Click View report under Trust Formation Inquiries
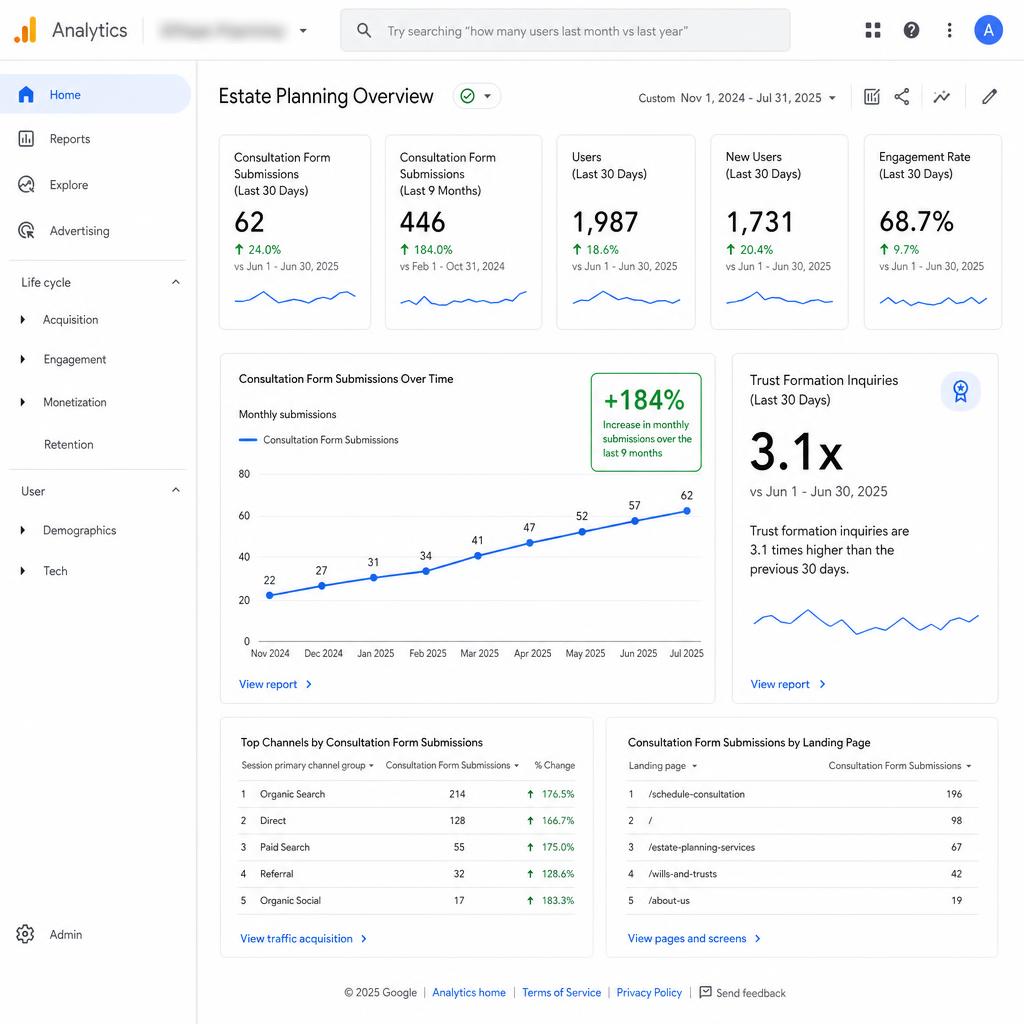Image resolution: width=1024 pixels, height=1024 pixels. (788, 684)
